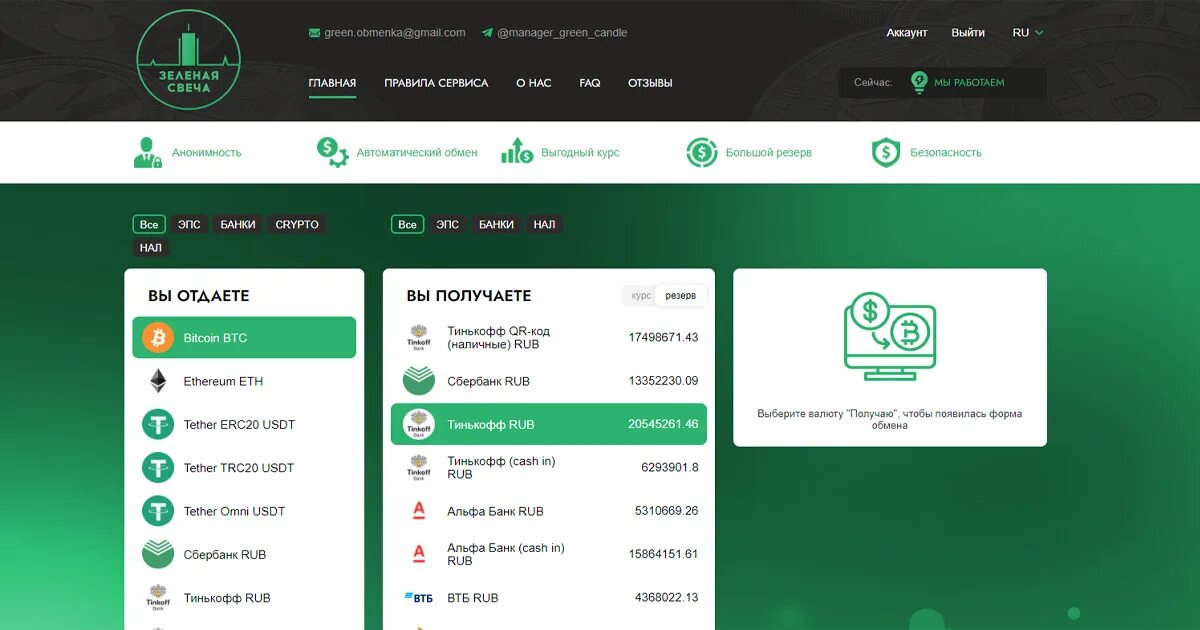1200x630 pixels.
Task: Click the exchange monitor illustration icon
Action: pos(890,336)
